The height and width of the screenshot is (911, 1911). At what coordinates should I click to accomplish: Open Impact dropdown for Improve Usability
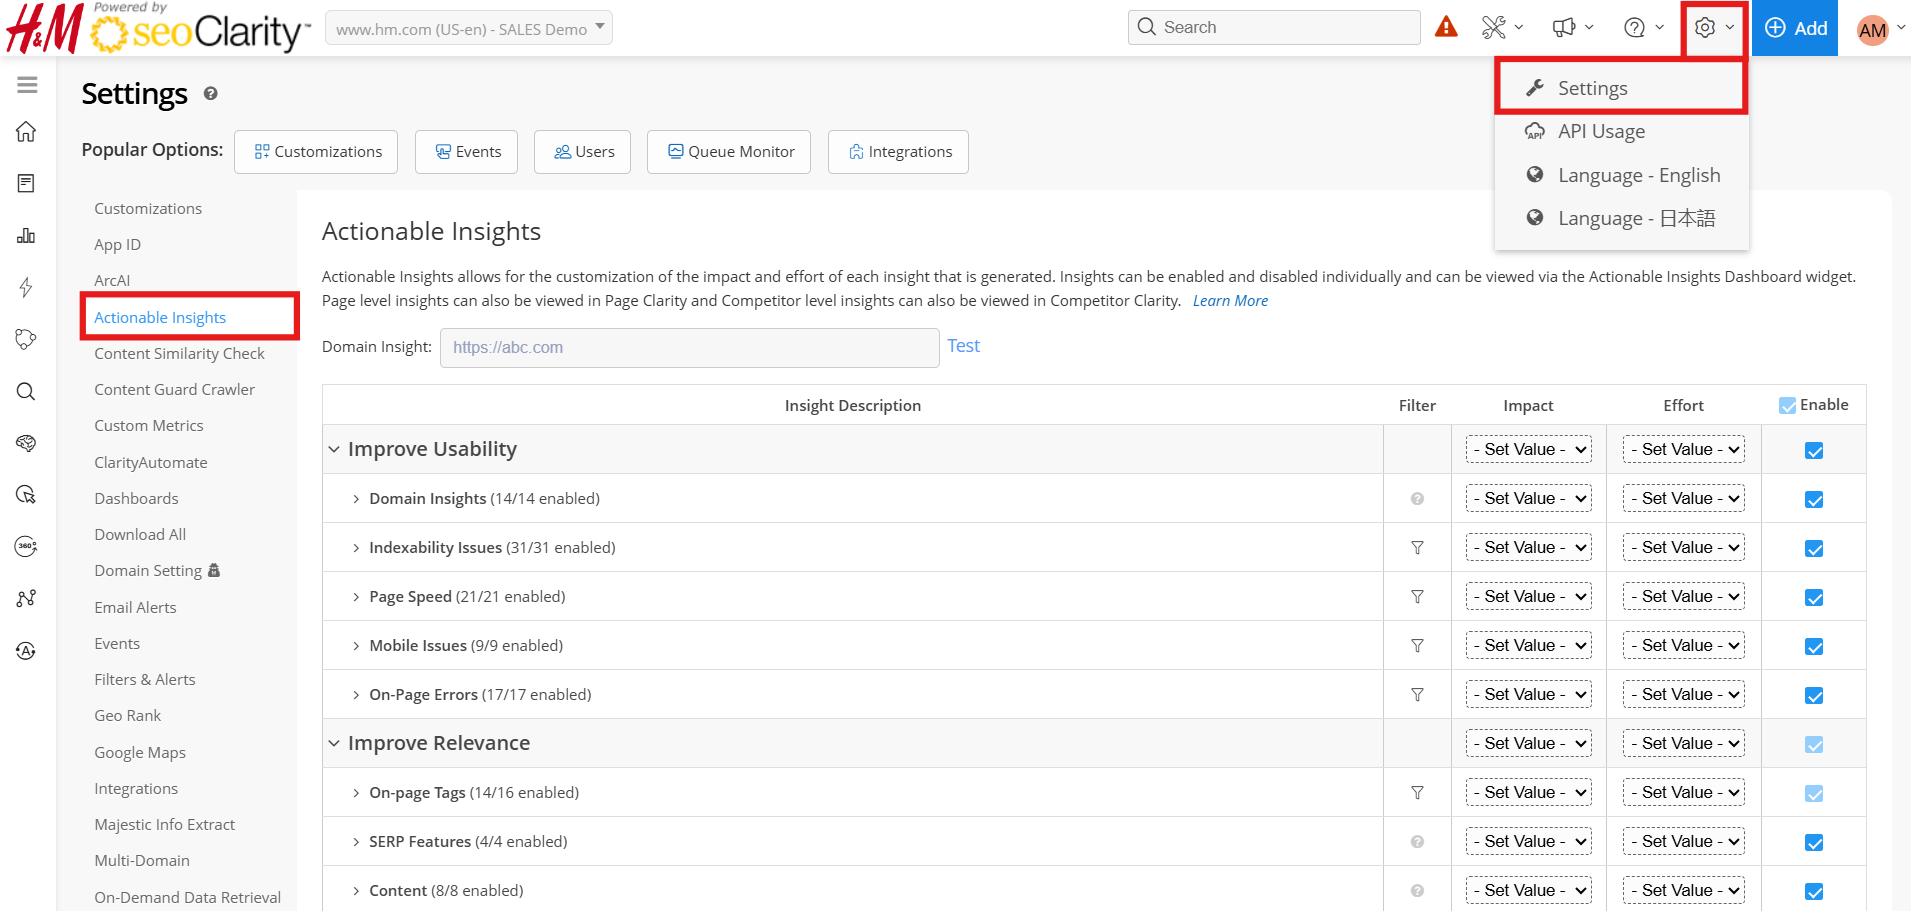pos(1528,450)
